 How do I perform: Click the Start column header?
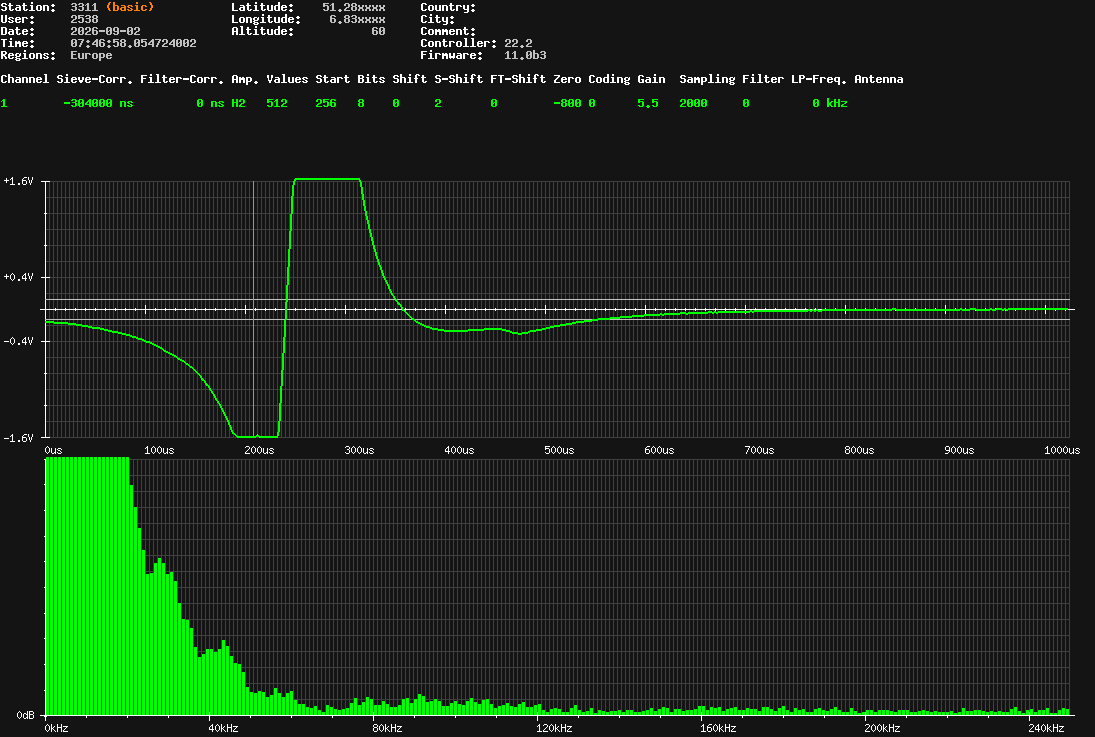(x=332, y=79)
